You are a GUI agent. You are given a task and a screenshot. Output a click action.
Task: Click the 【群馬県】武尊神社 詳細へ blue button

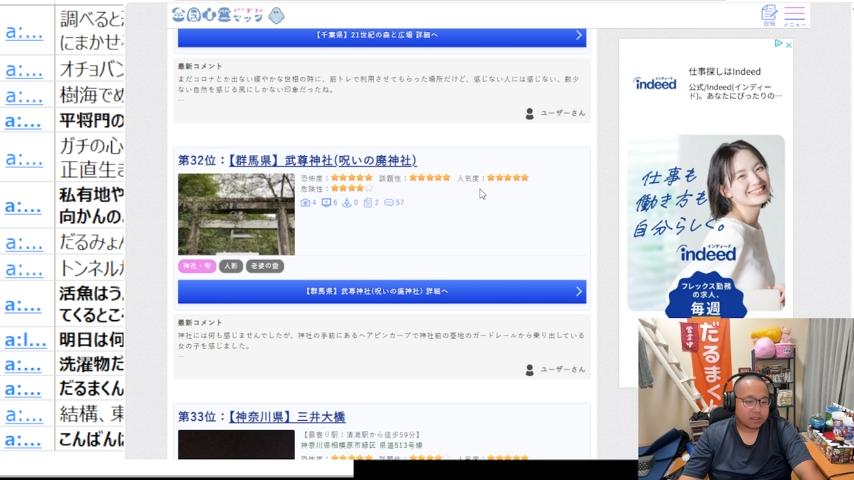point(382,291)
